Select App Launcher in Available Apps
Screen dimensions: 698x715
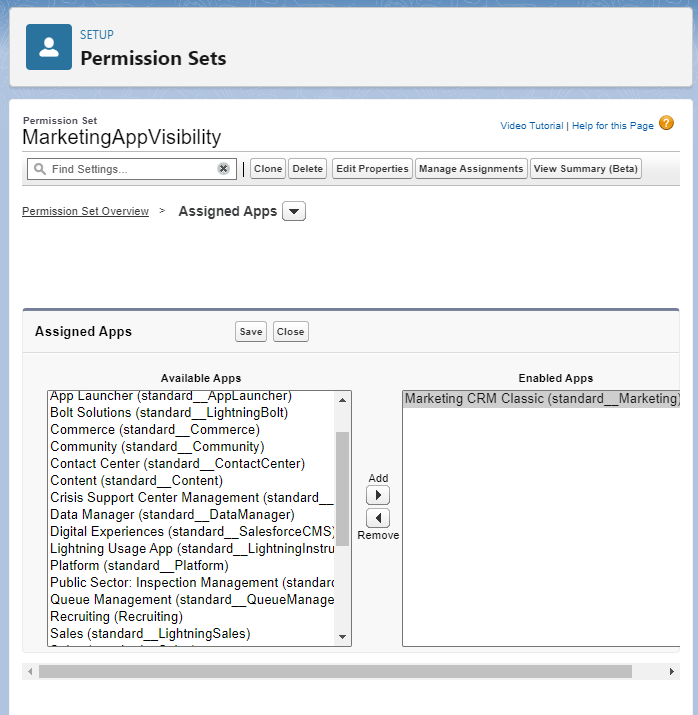click(191, 396)
